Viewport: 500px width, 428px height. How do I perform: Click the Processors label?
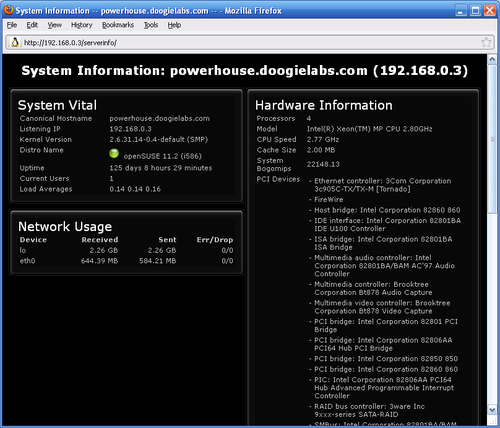coord(276,119)
